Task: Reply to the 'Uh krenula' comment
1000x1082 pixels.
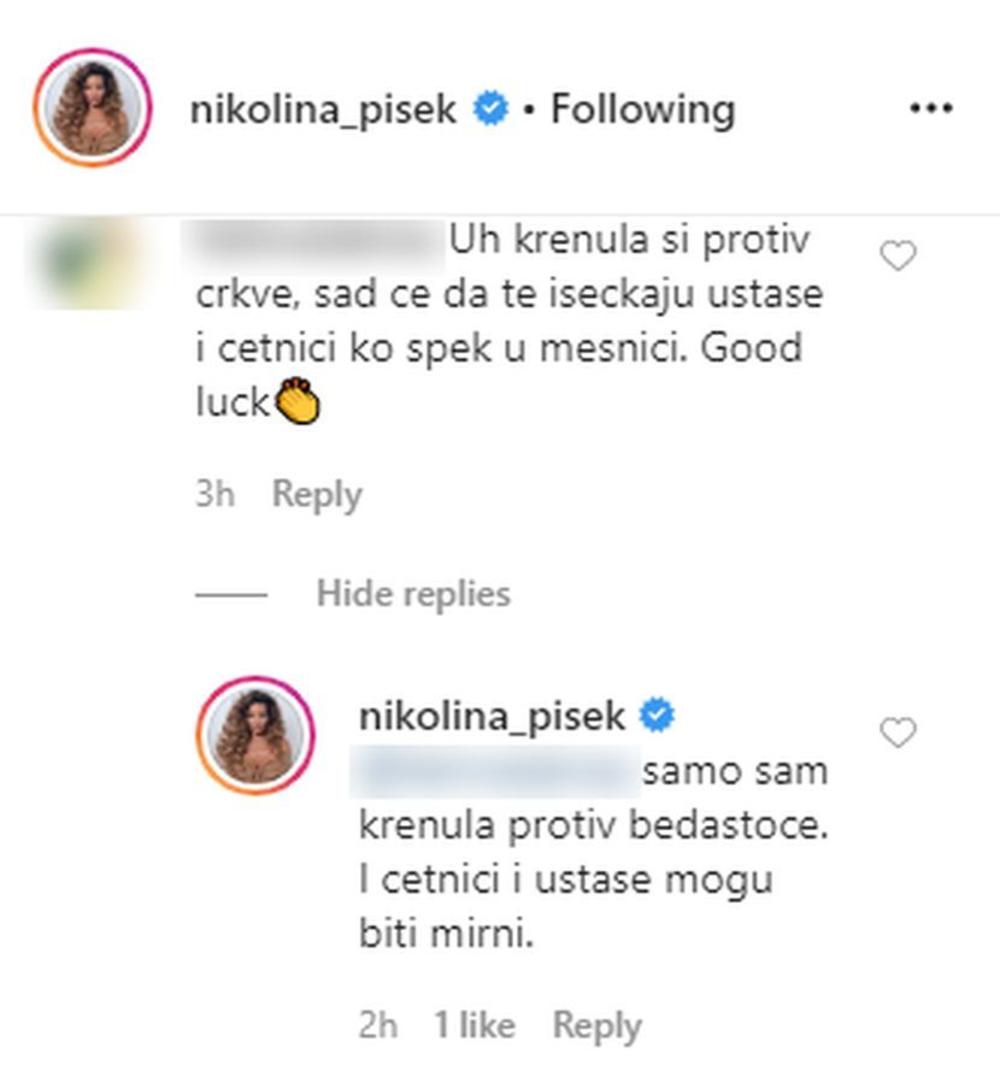Action: click(317, 495)
